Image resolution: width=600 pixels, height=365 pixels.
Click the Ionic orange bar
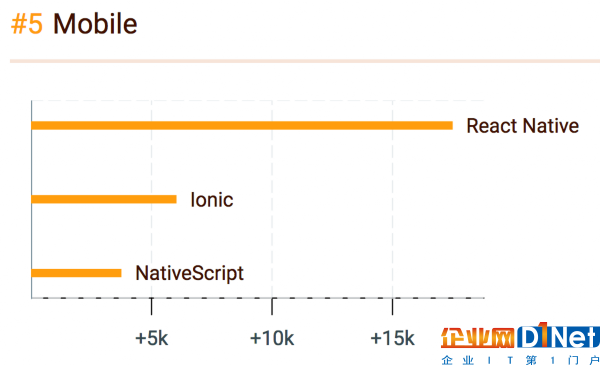click(x=104, y=199)
